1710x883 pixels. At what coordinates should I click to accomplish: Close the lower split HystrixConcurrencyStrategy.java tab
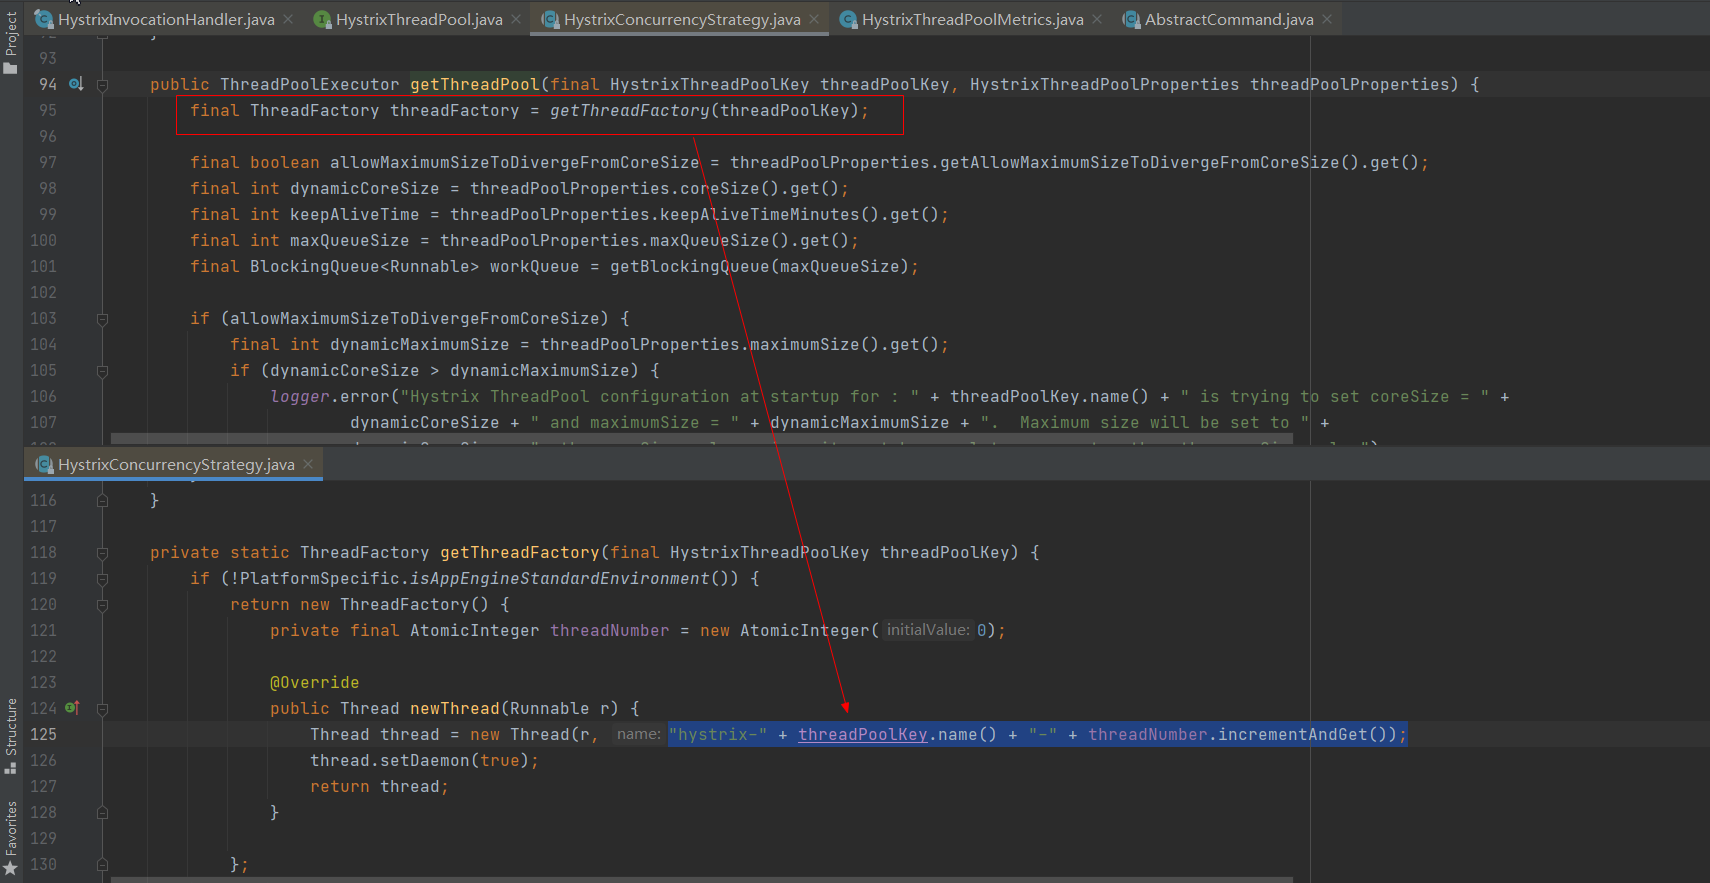coord(308,464)
